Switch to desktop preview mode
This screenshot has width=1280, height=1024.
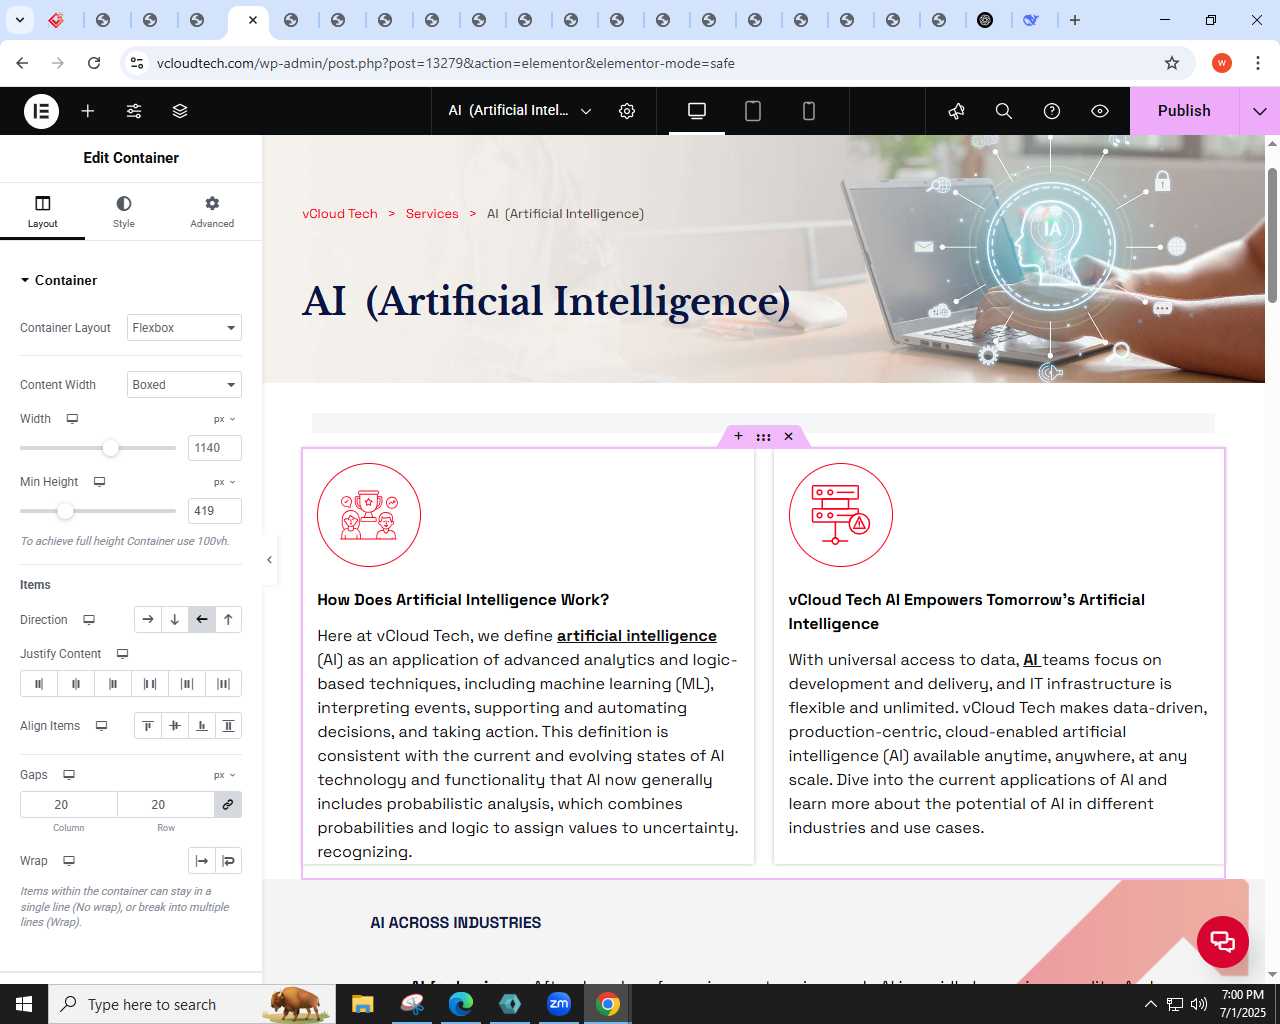[697, 111]
